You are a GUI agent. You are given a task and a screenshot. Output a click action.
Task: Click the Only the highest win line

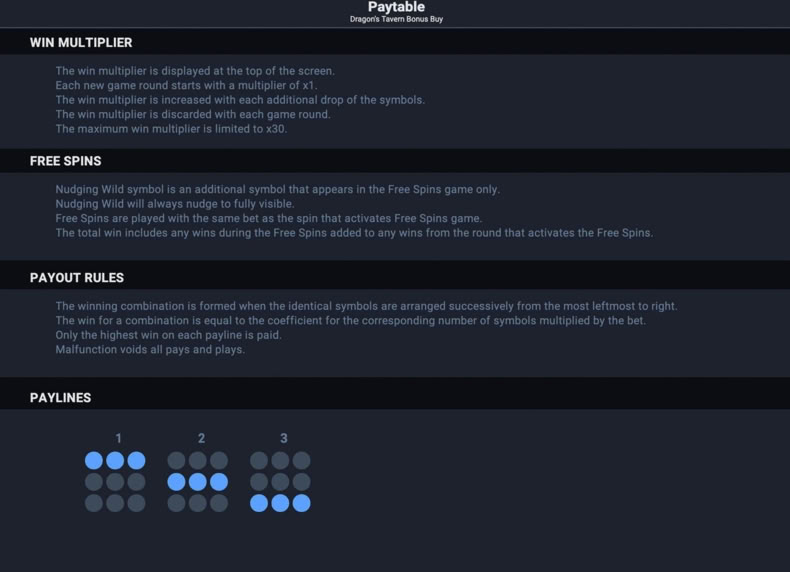pos(168,335)
